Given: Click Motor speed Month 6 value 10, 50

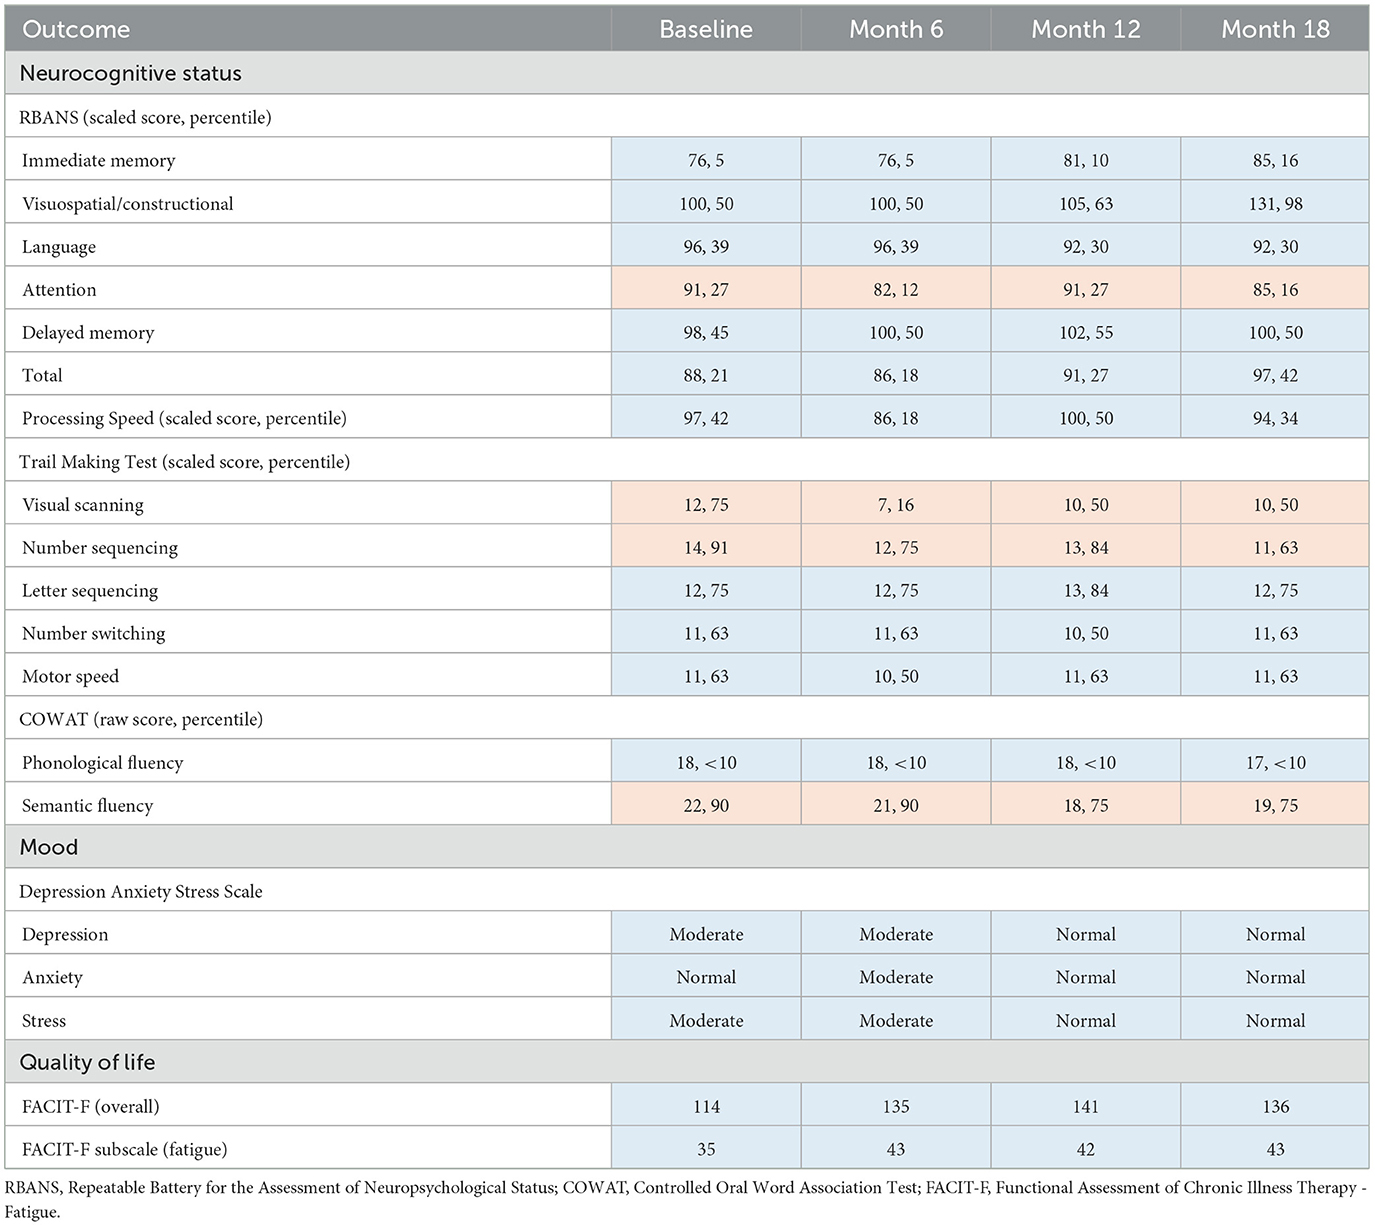Looking at the screenshot, I should (896, 677).
